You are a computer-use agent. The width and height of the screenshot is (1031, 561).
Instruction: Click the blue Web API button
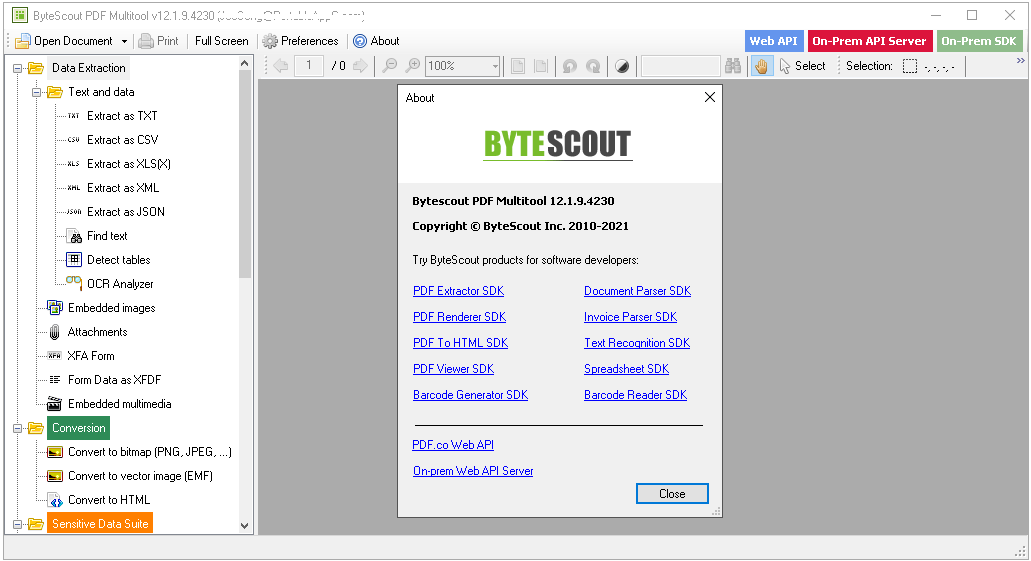[x=773, y=41]
